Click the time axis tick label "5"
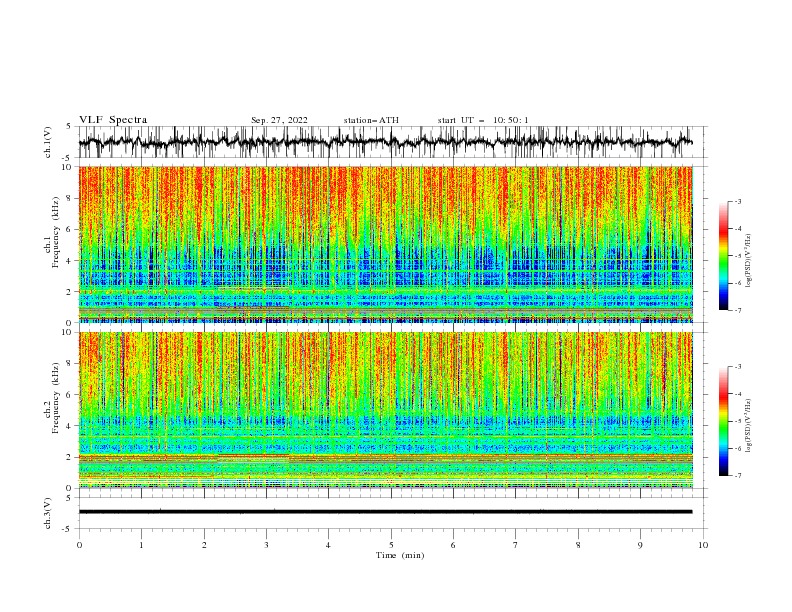 coord(391,545)
